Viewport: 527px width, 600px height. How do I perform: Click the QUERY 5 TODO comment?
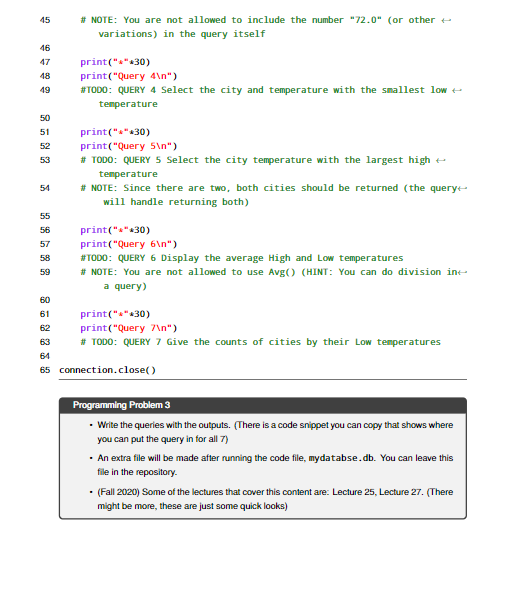[263, 167]
